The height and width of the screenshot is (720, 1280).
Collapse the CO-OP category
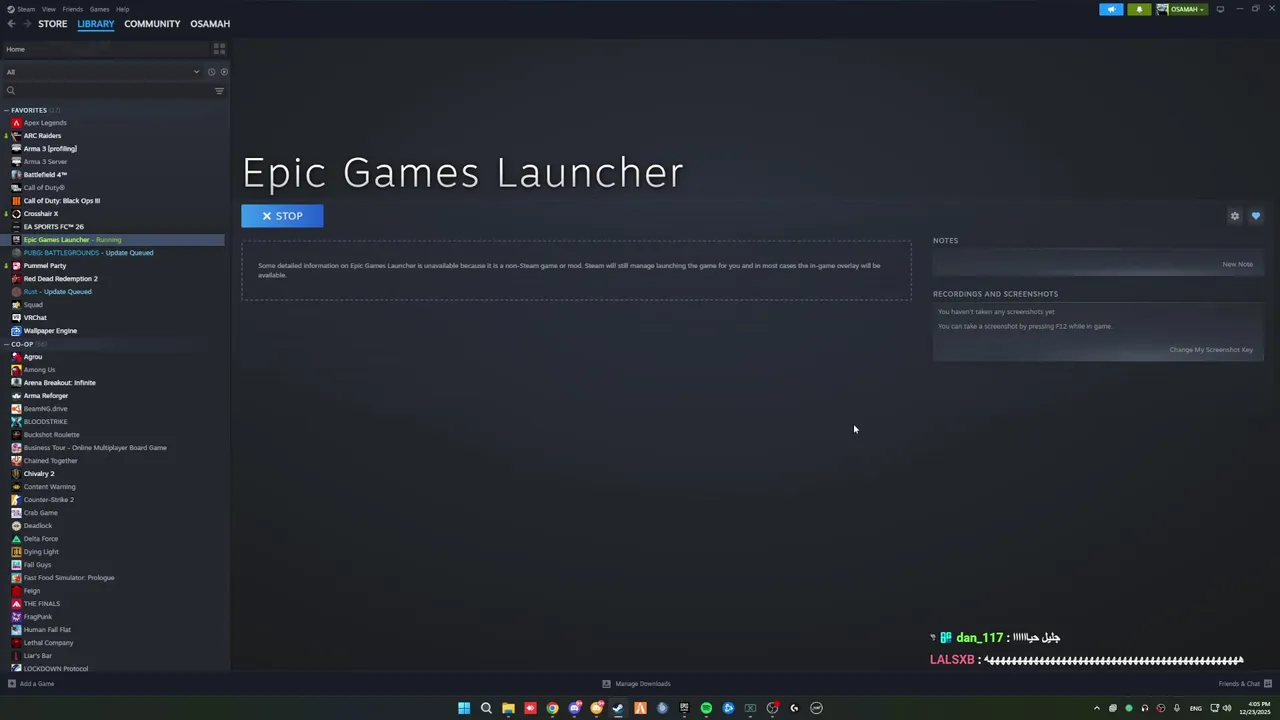tap(7, 344)
